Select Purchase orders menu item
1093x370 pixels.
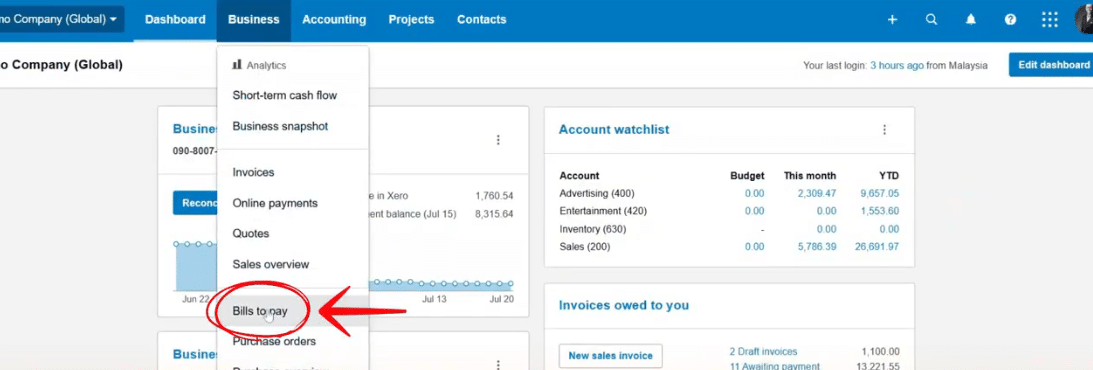click(293, 341)
